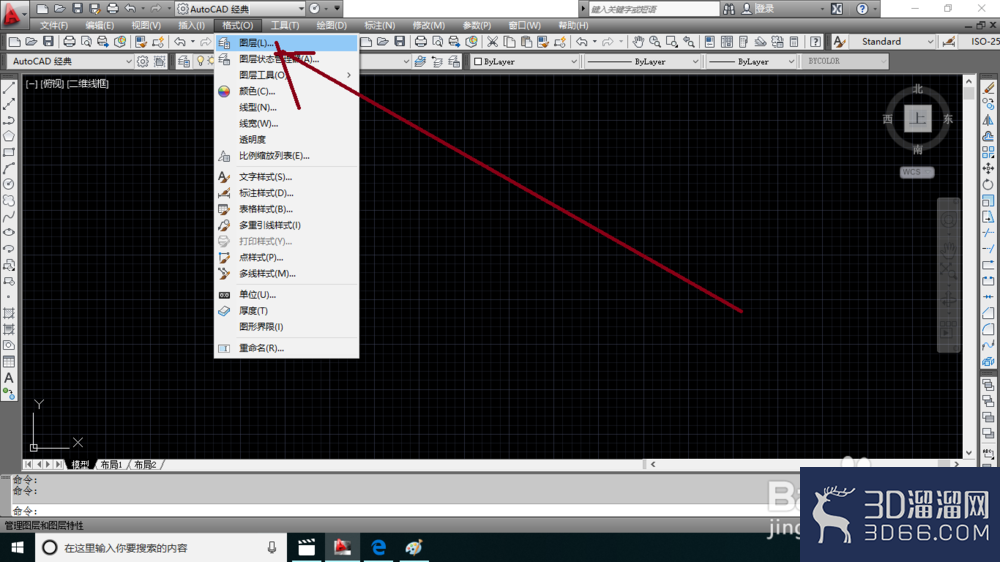
Task: Click the Zoom Window icon
Action: (672, 42)
